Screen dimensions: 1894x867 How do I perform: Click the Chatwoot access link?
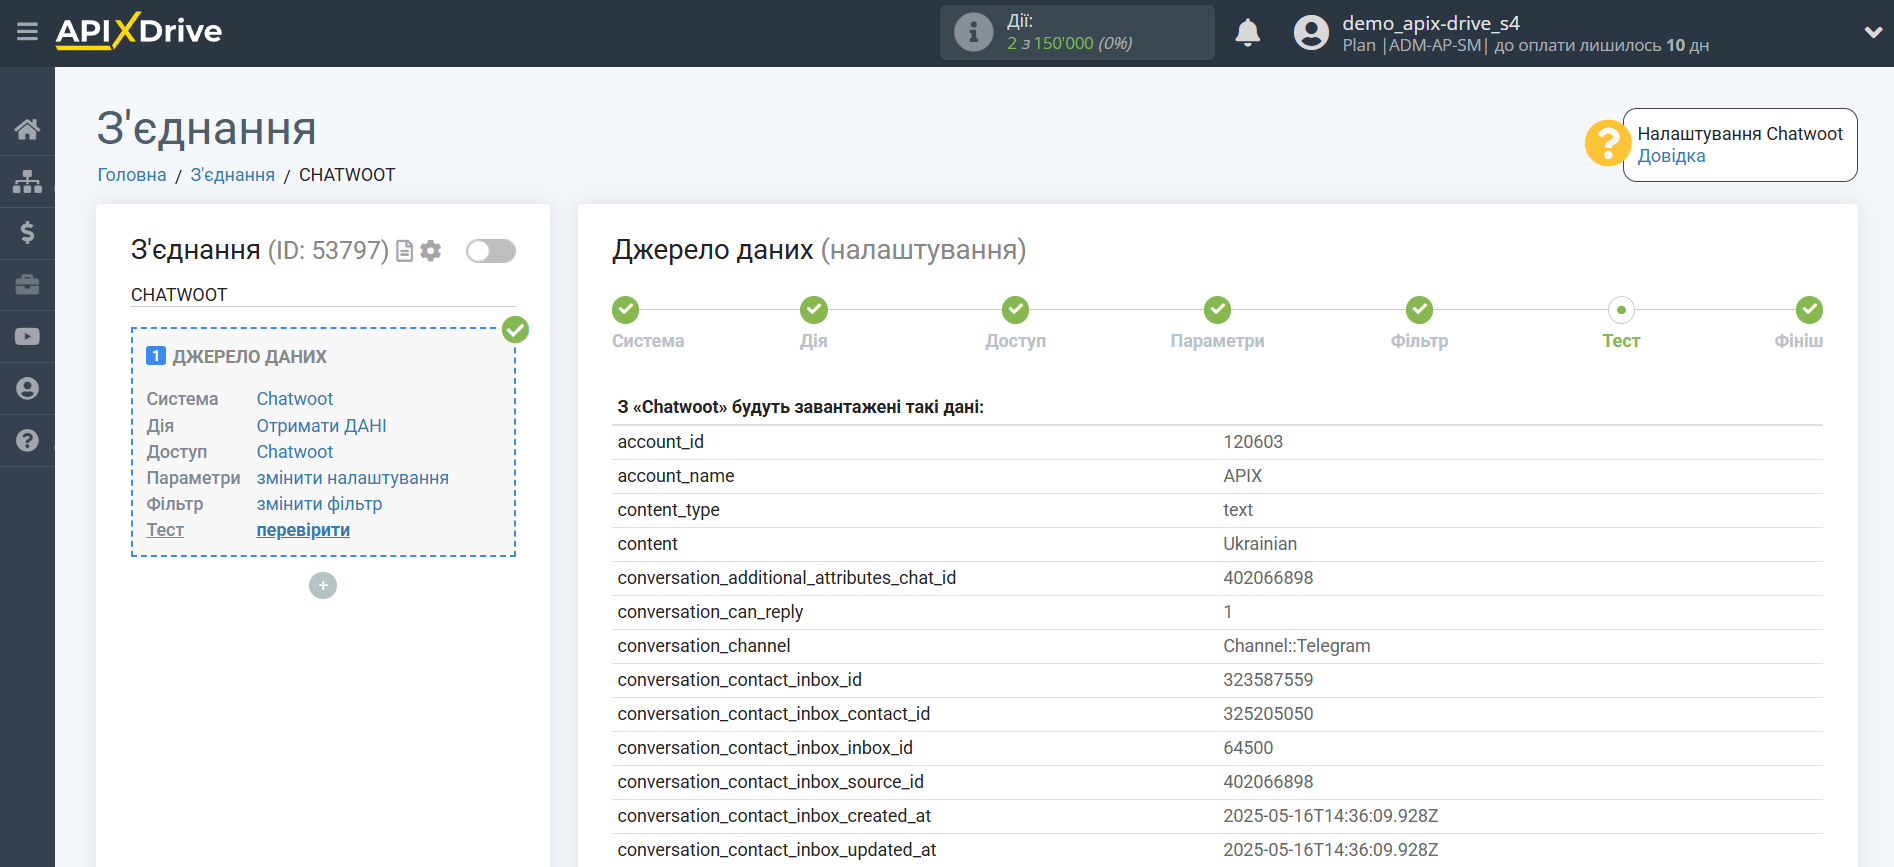295,452
